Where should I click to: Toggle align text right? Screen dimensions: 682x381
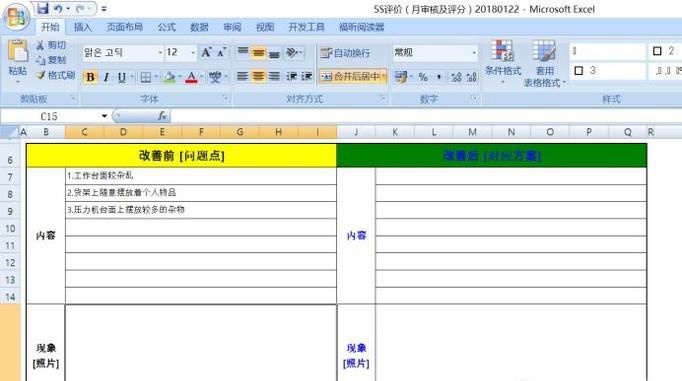[274, 77]
